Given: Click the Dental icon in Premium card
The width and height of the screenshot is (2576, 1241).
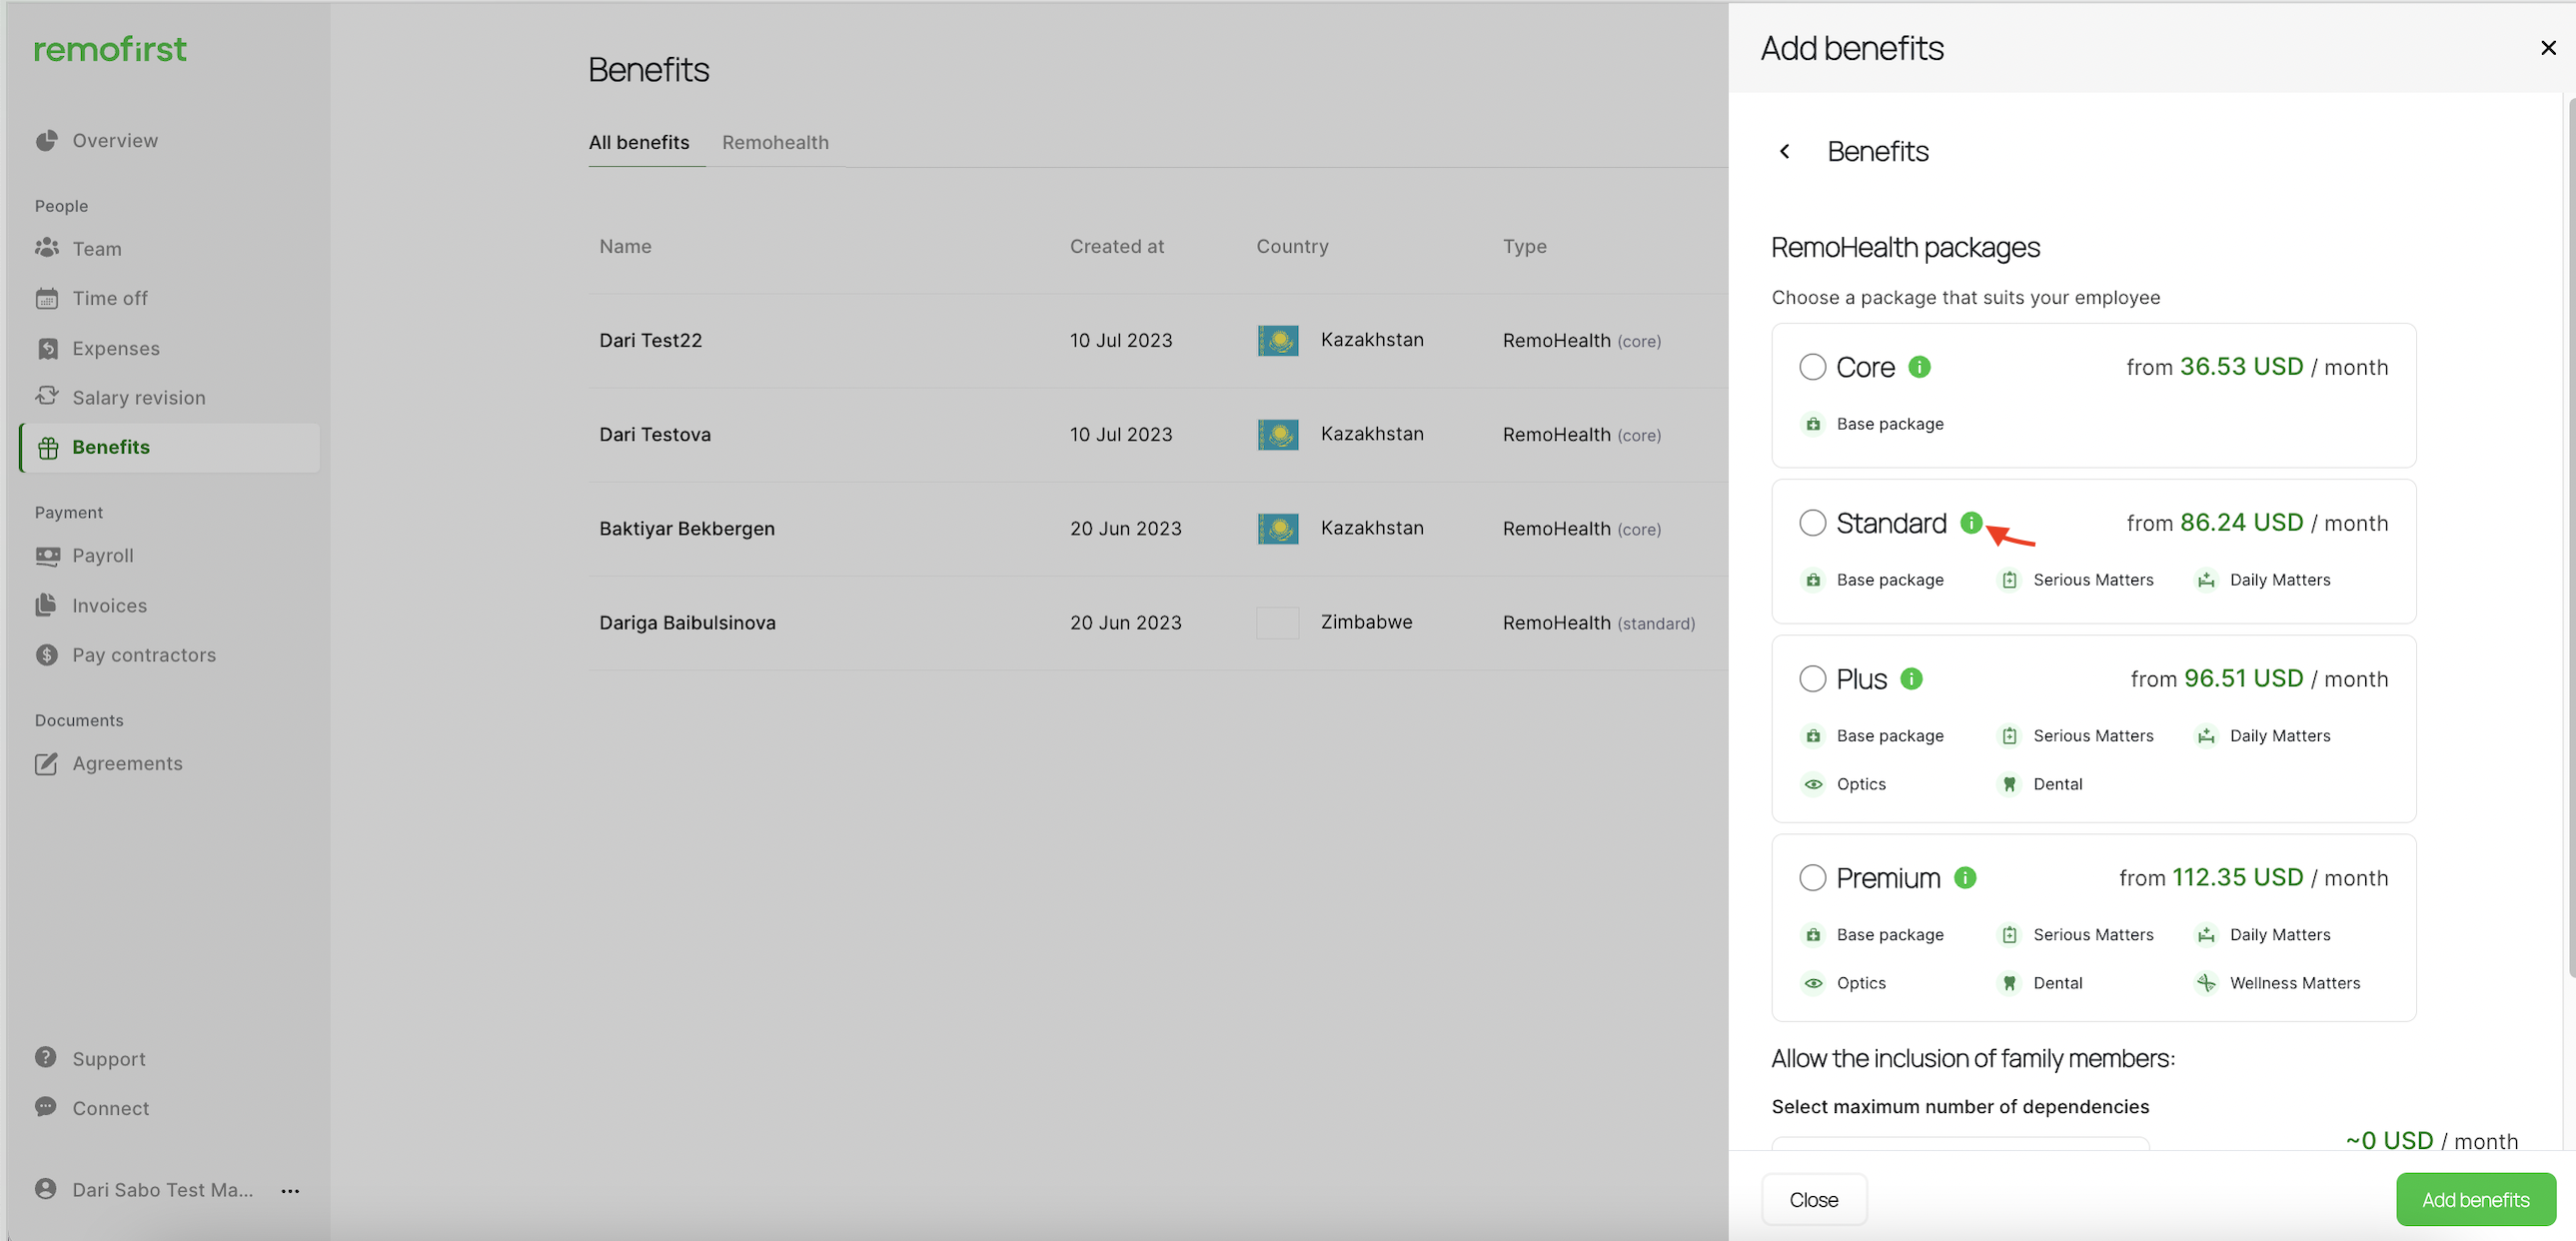Looking at the screenshot, I should pos(2009,983).
